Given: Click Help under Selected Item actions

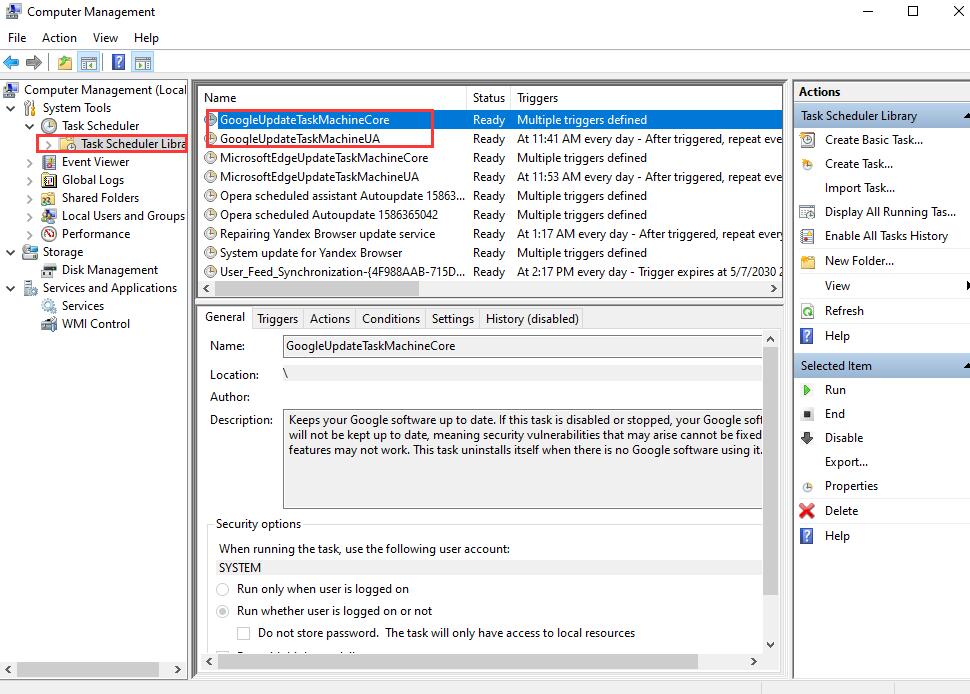Looking at the screenshot, I should point(837,536).
